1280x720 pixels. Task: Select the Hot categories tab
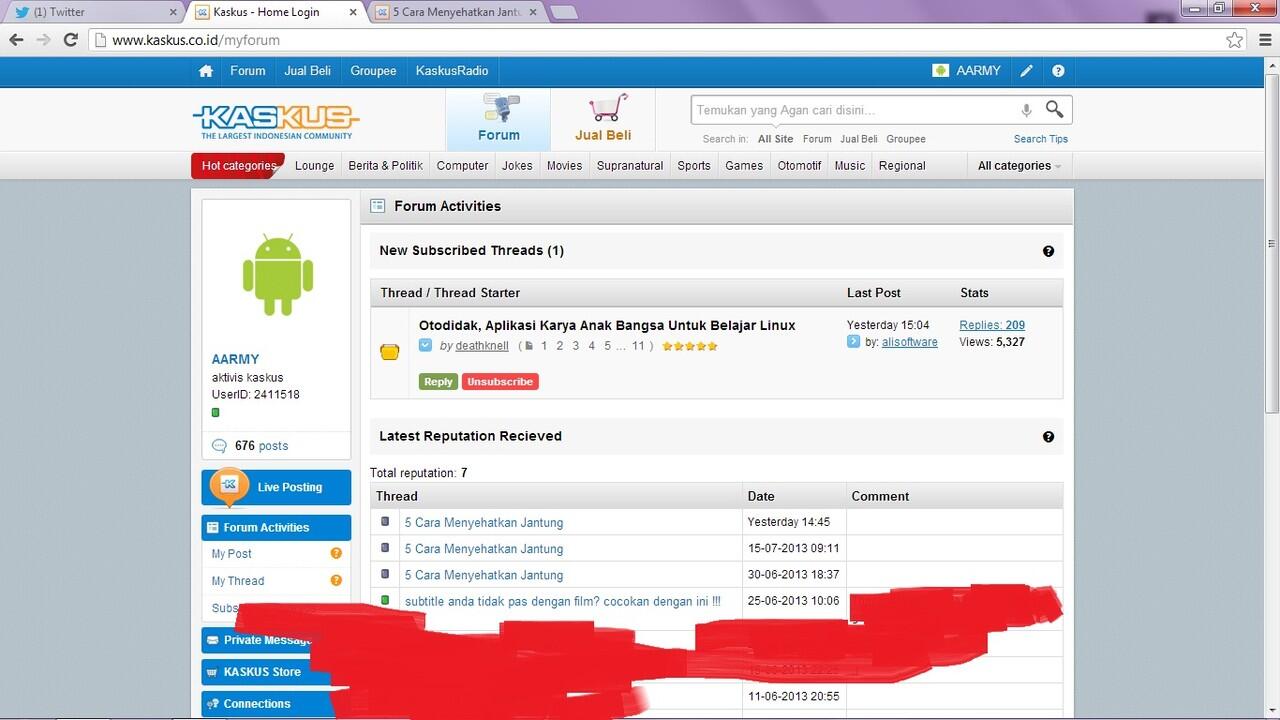point(238,166)
